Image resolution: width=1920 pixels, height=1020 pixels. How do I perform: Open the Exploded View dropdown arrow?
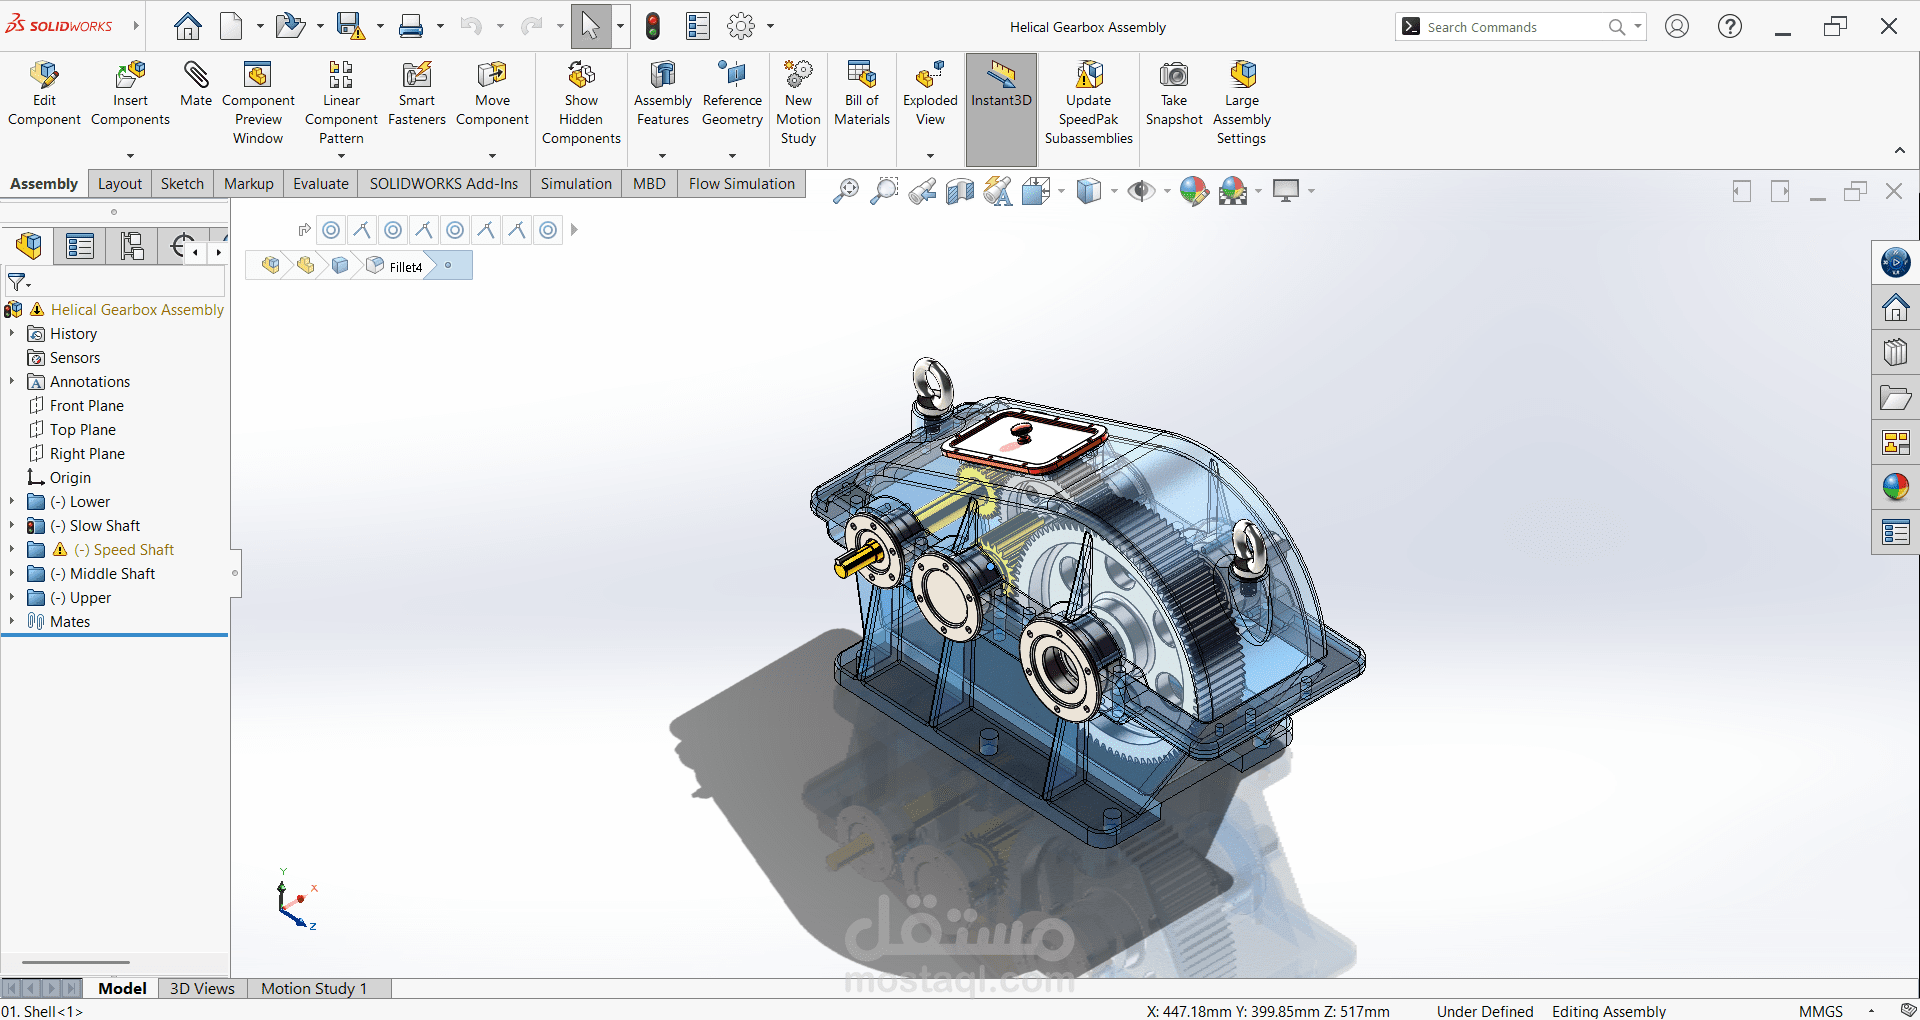pyautogui.click(x=930, y=156)
